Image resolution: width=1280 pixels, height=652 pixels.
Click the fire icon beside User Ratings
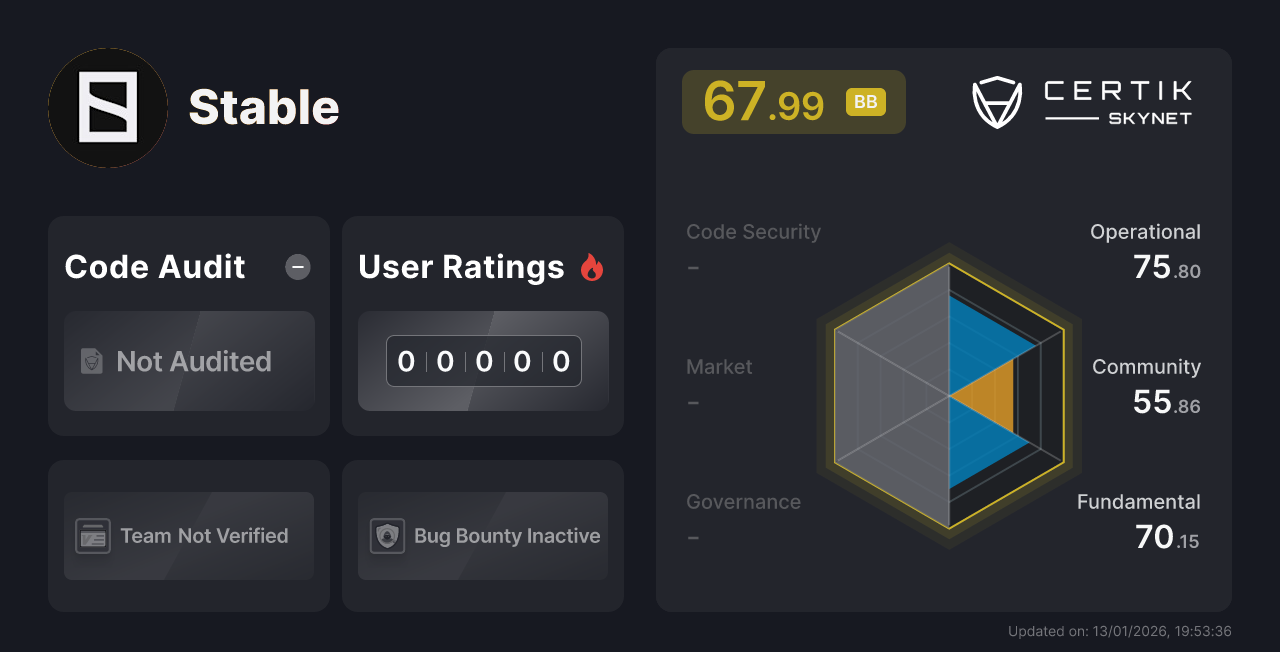(594, 266)
